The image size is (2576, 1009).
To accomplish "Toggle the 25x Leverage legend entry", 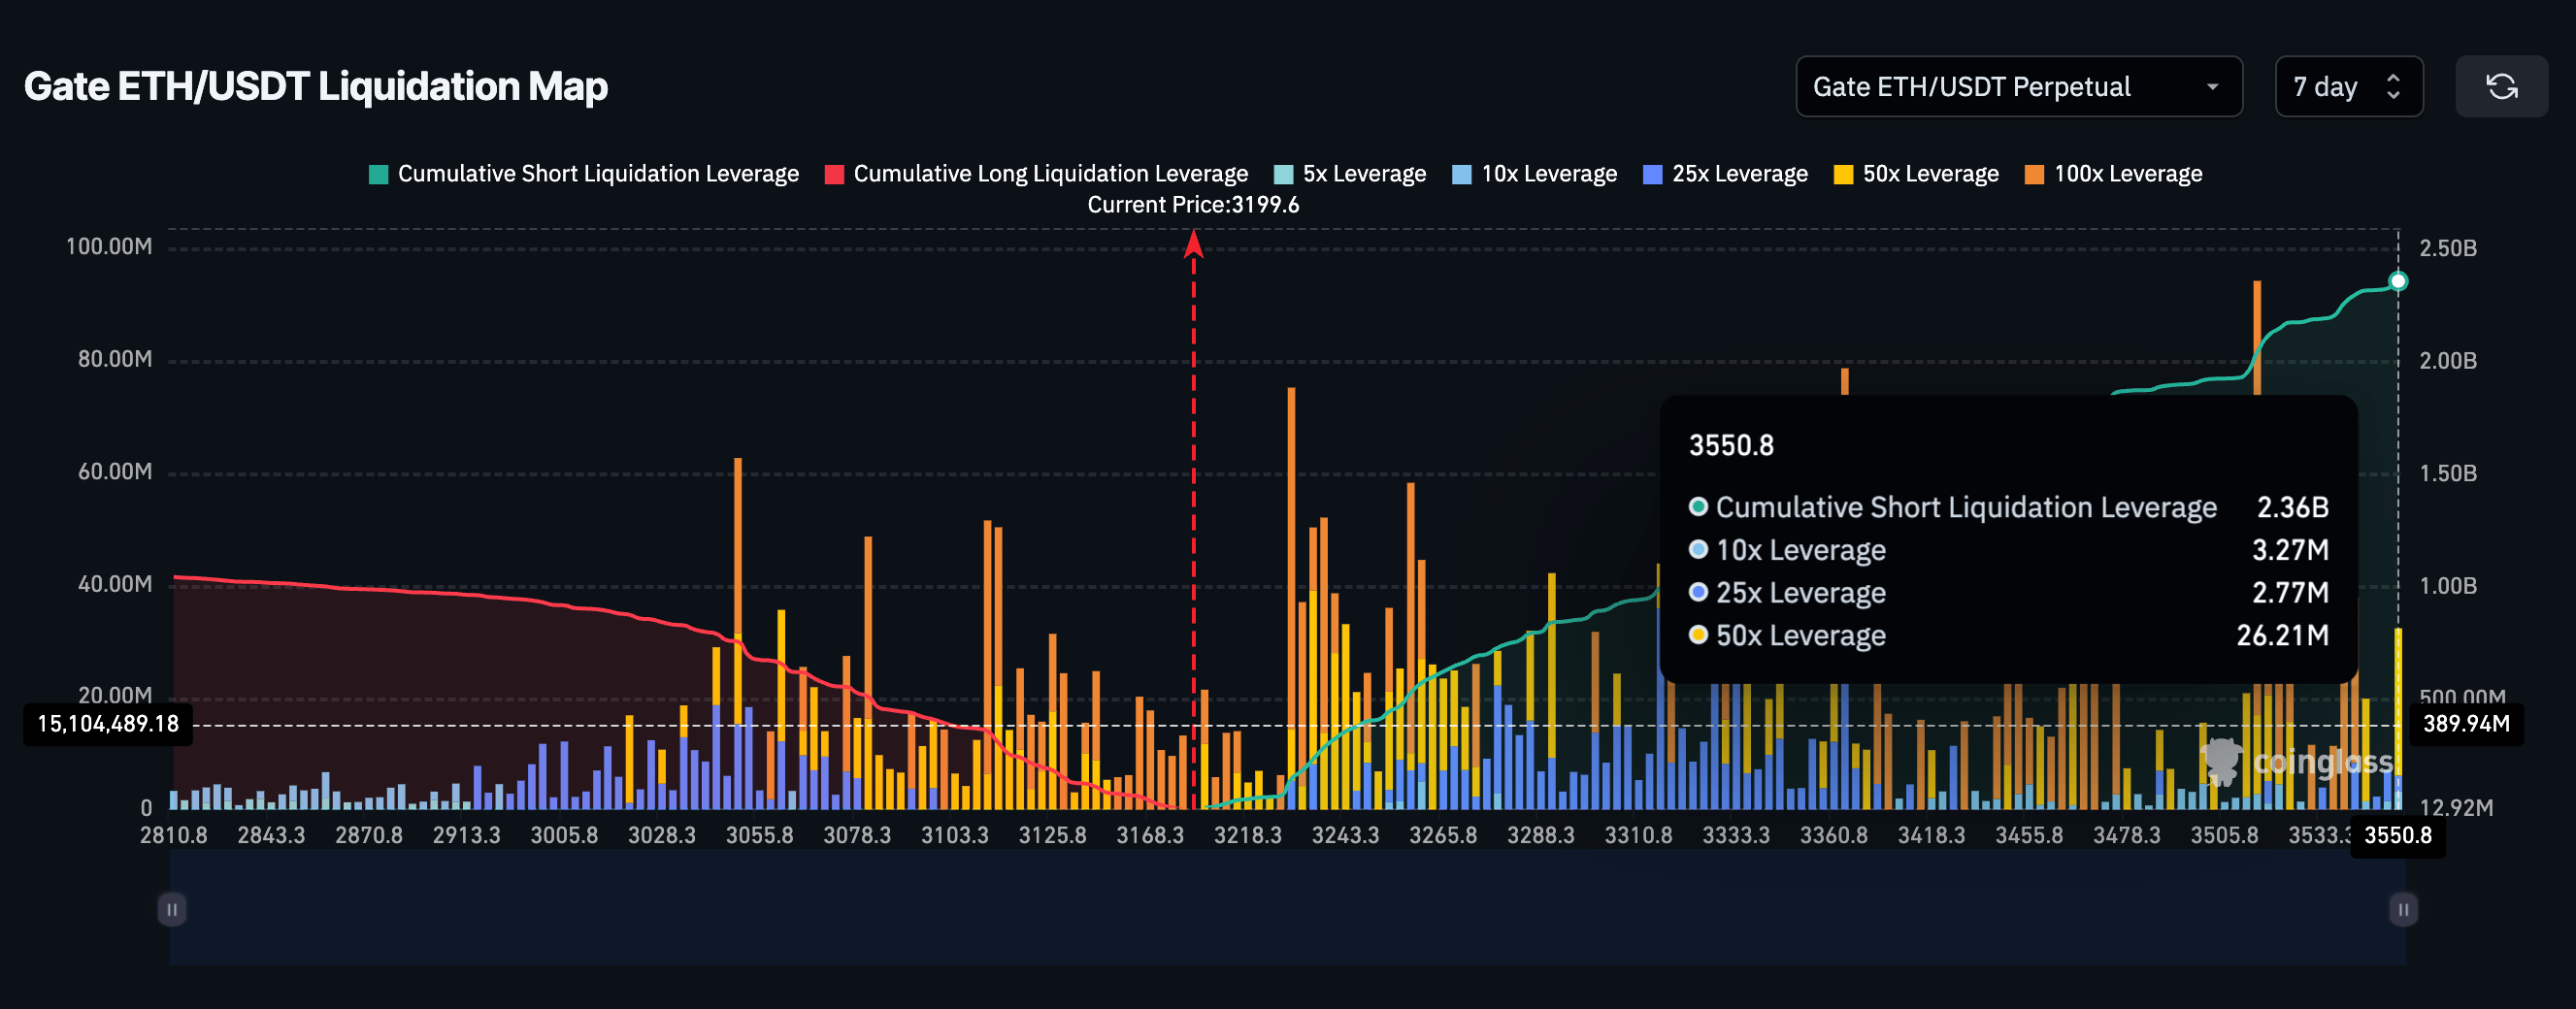I will coord(1724,173).
